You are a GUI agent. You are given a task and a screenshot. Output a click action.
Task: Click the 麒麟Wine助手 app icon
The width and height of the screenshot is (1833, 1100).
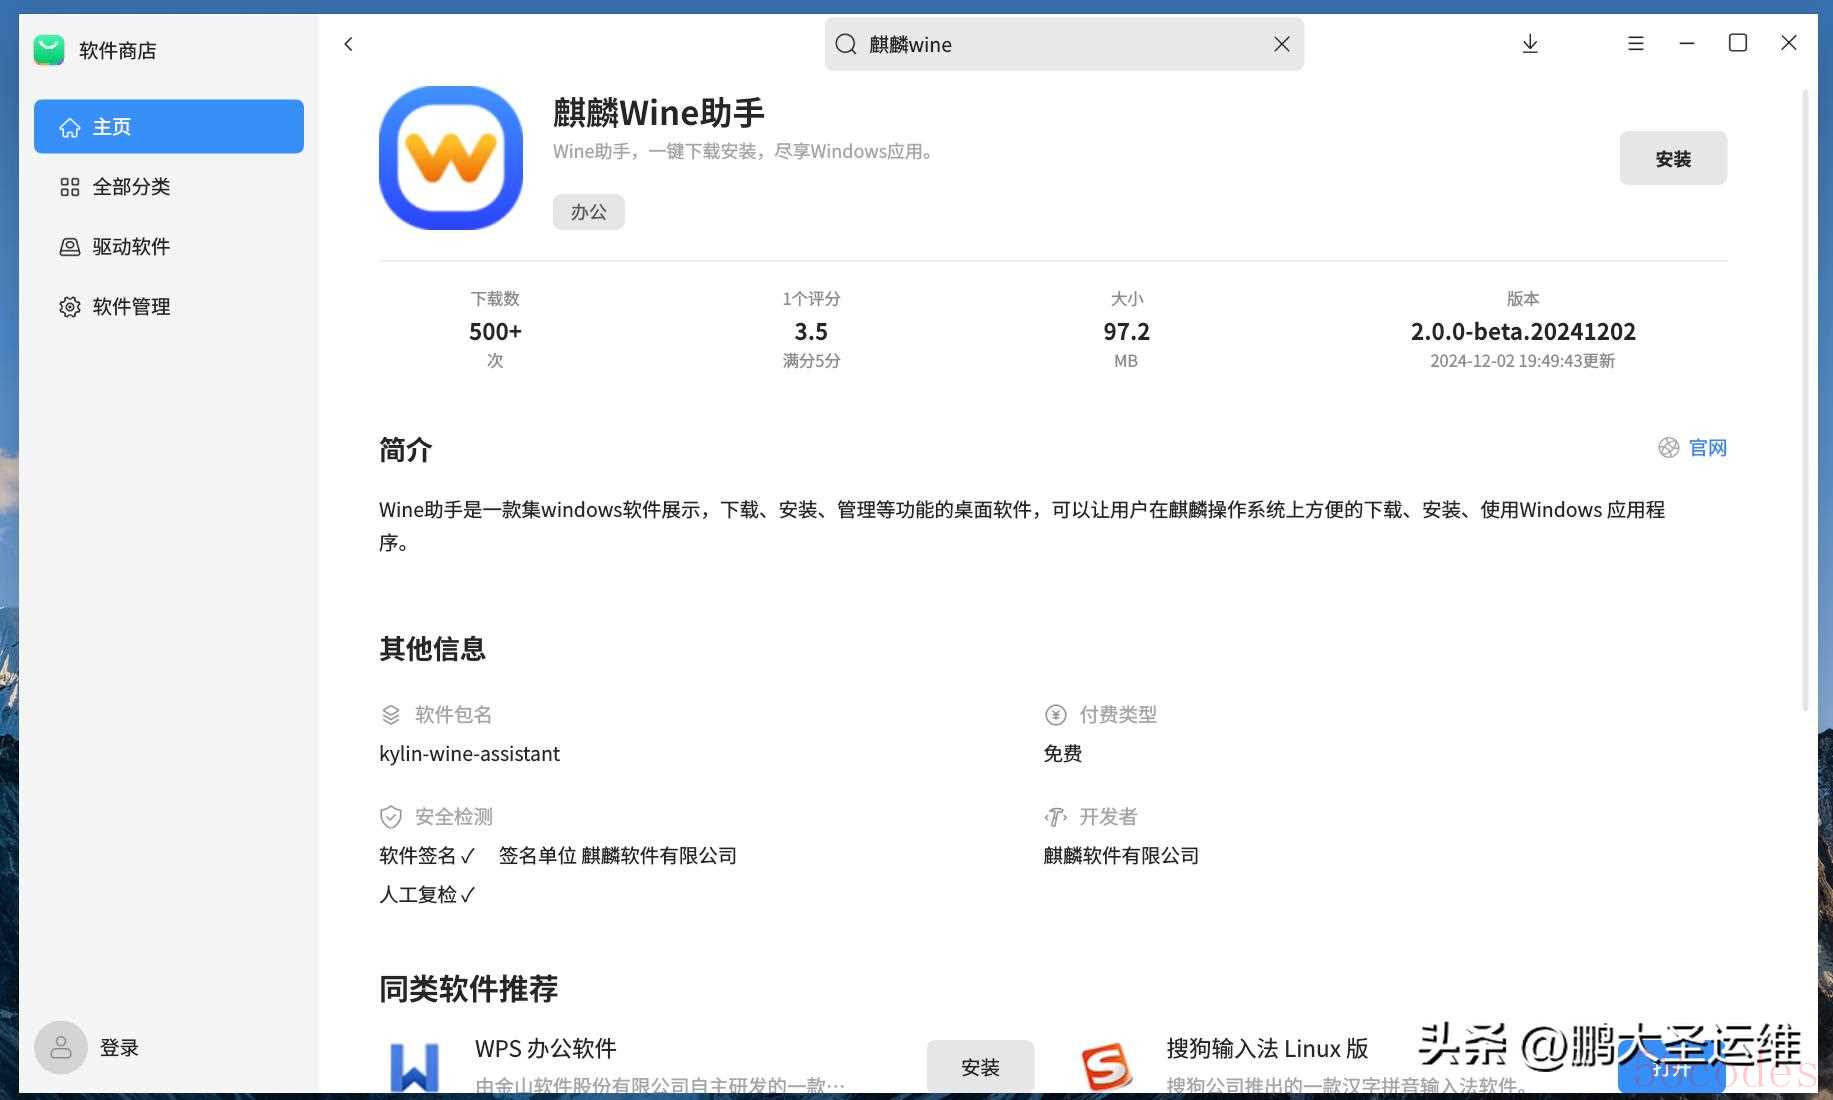(x=450, y=158)
